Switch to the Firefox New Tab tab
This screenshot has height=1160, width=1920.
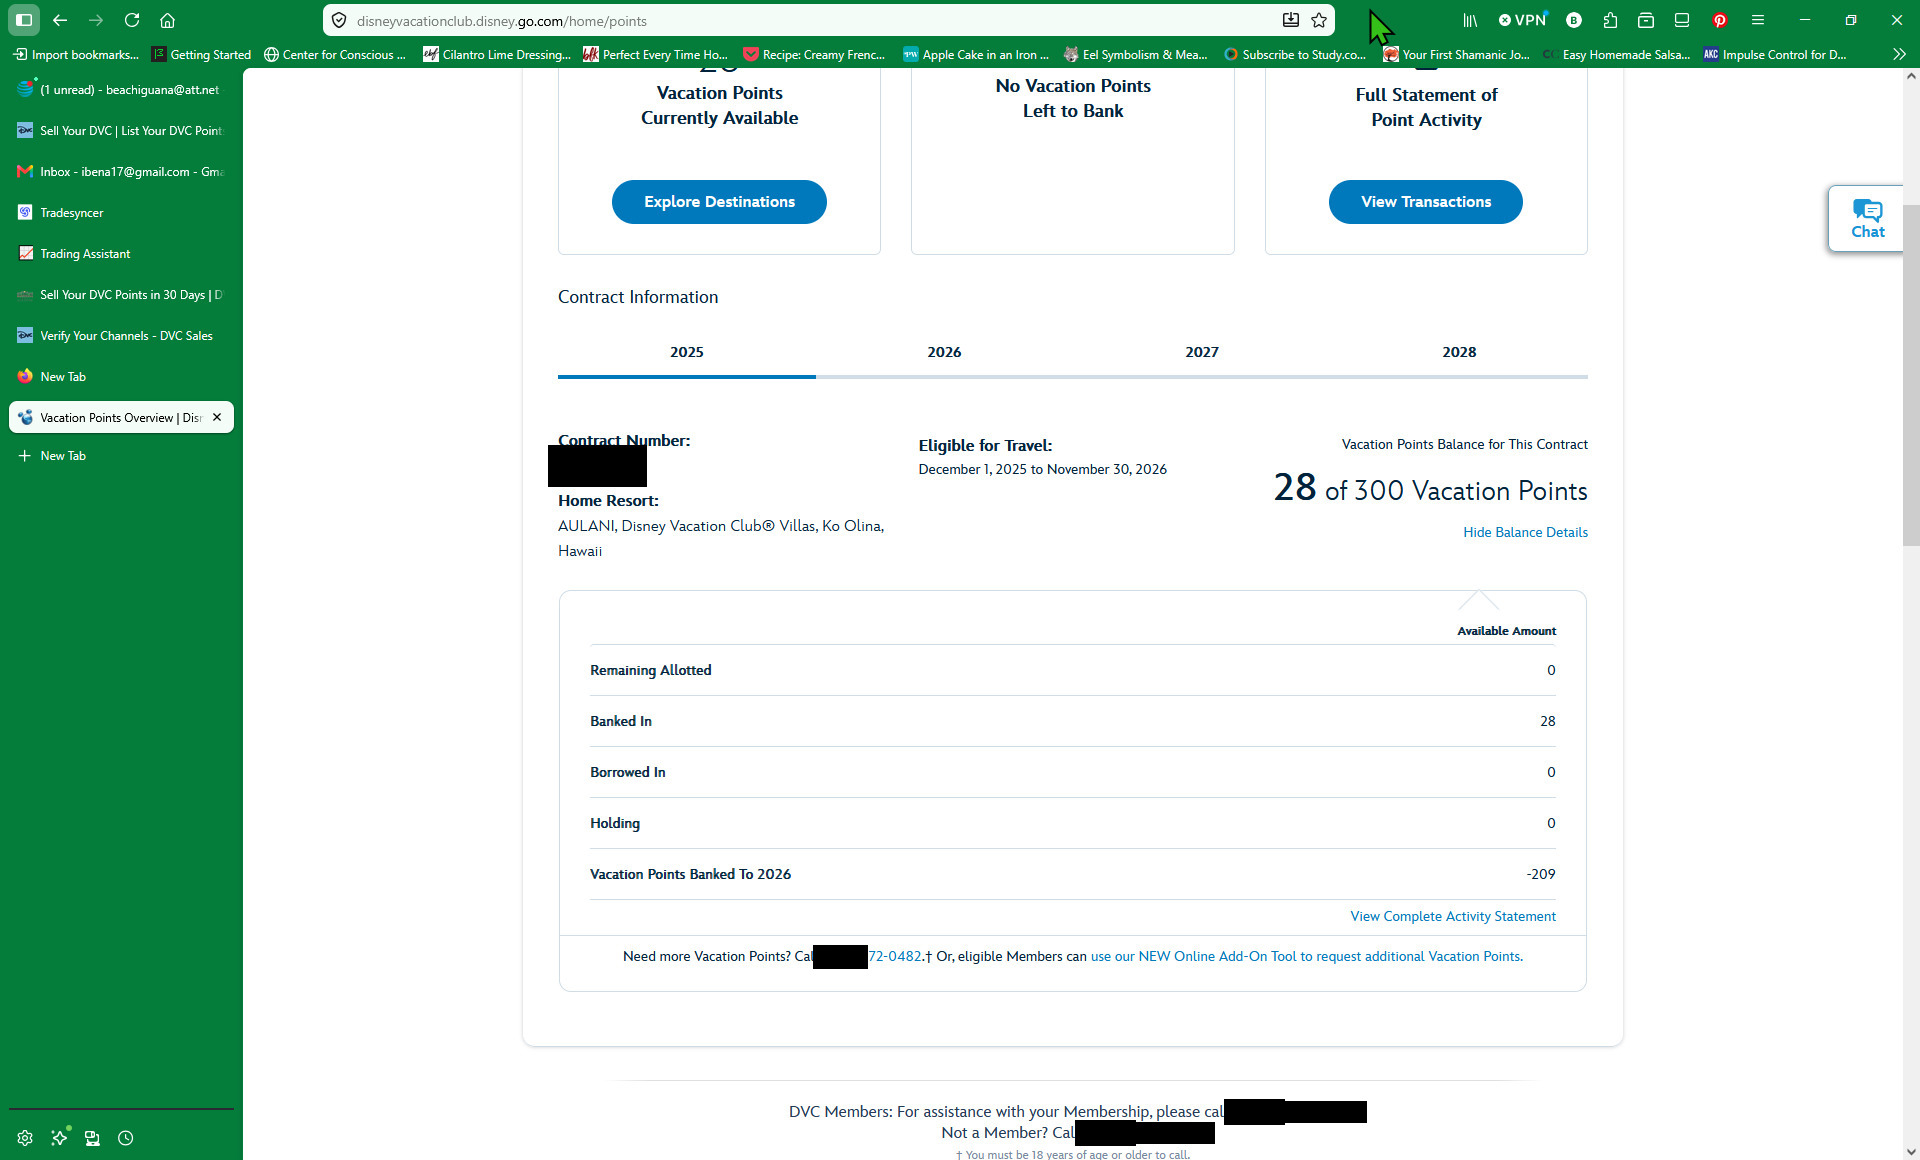pyautogui.click(x=121, y=376)
